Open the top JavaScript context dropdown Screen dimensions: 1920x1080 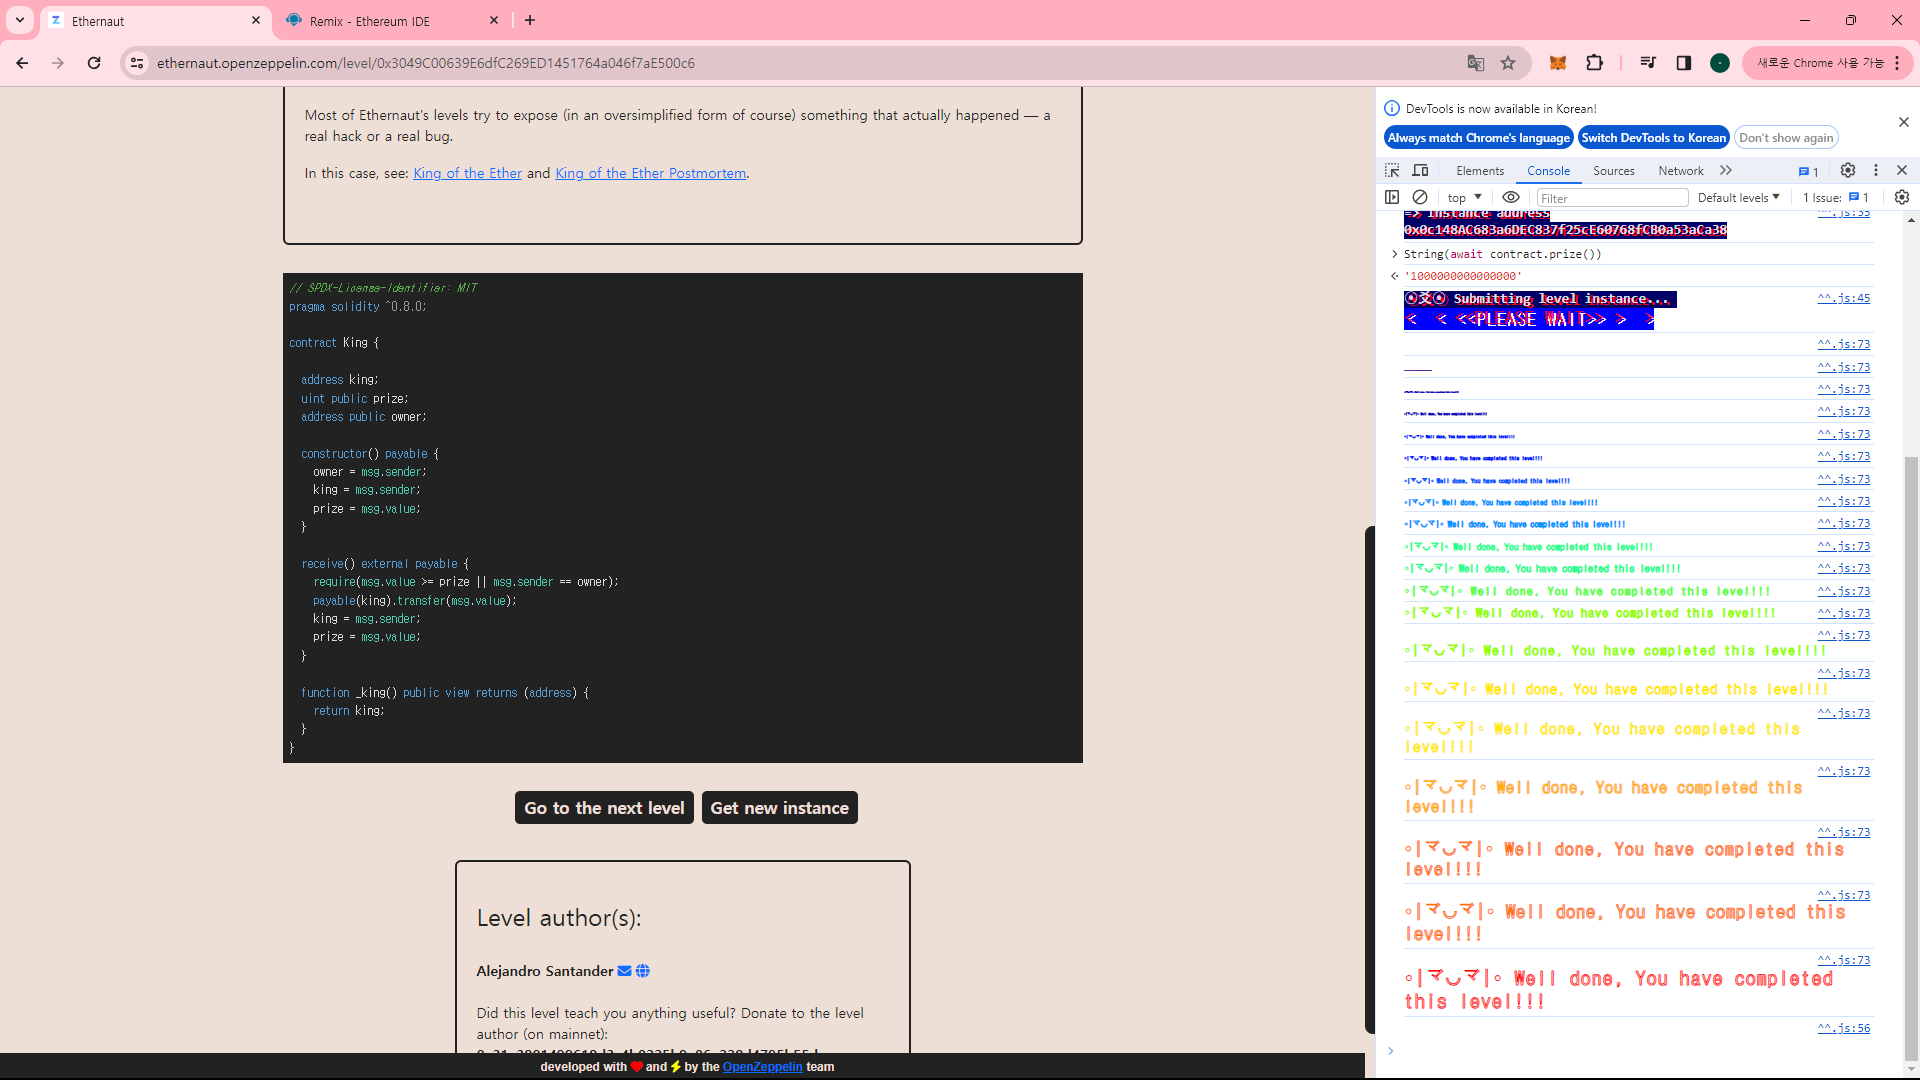coord(1465,198)
